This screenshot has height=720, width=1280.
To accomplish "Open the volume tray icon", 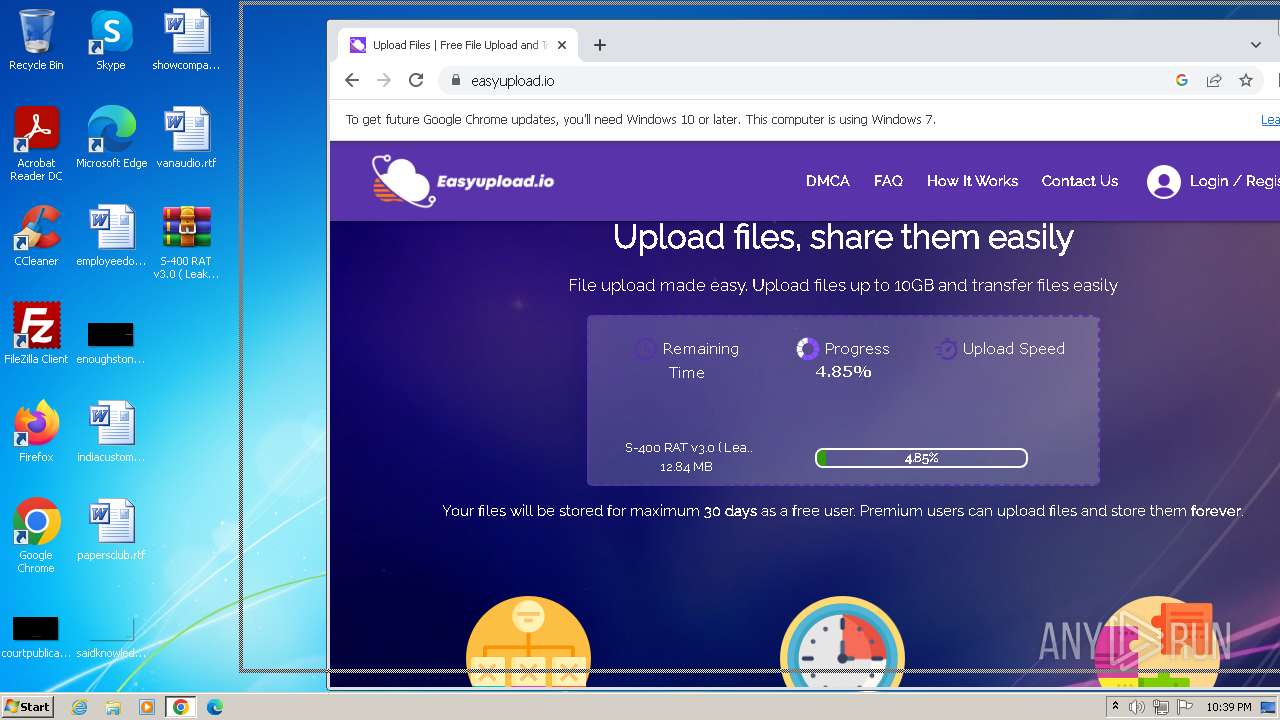I will [1137, 707].
